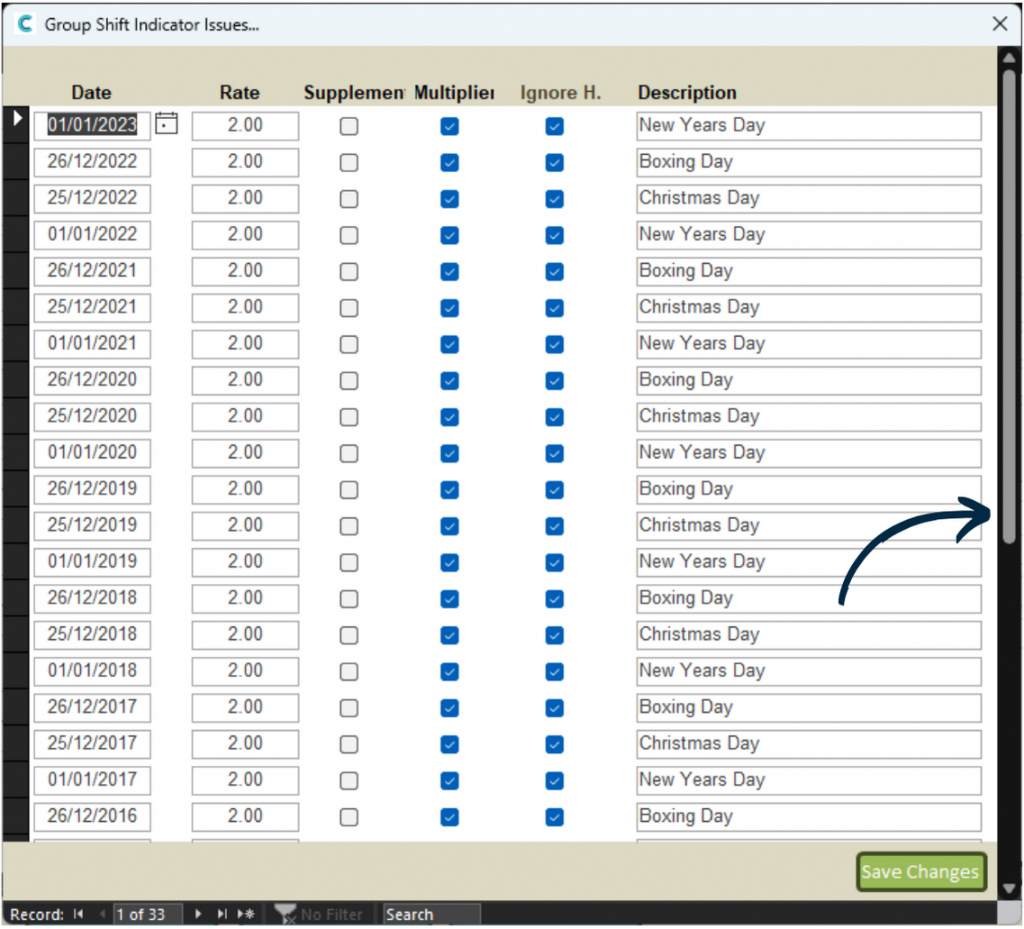Edit Description 'Christmas Day' for 25/12/2018

(808, 635)
